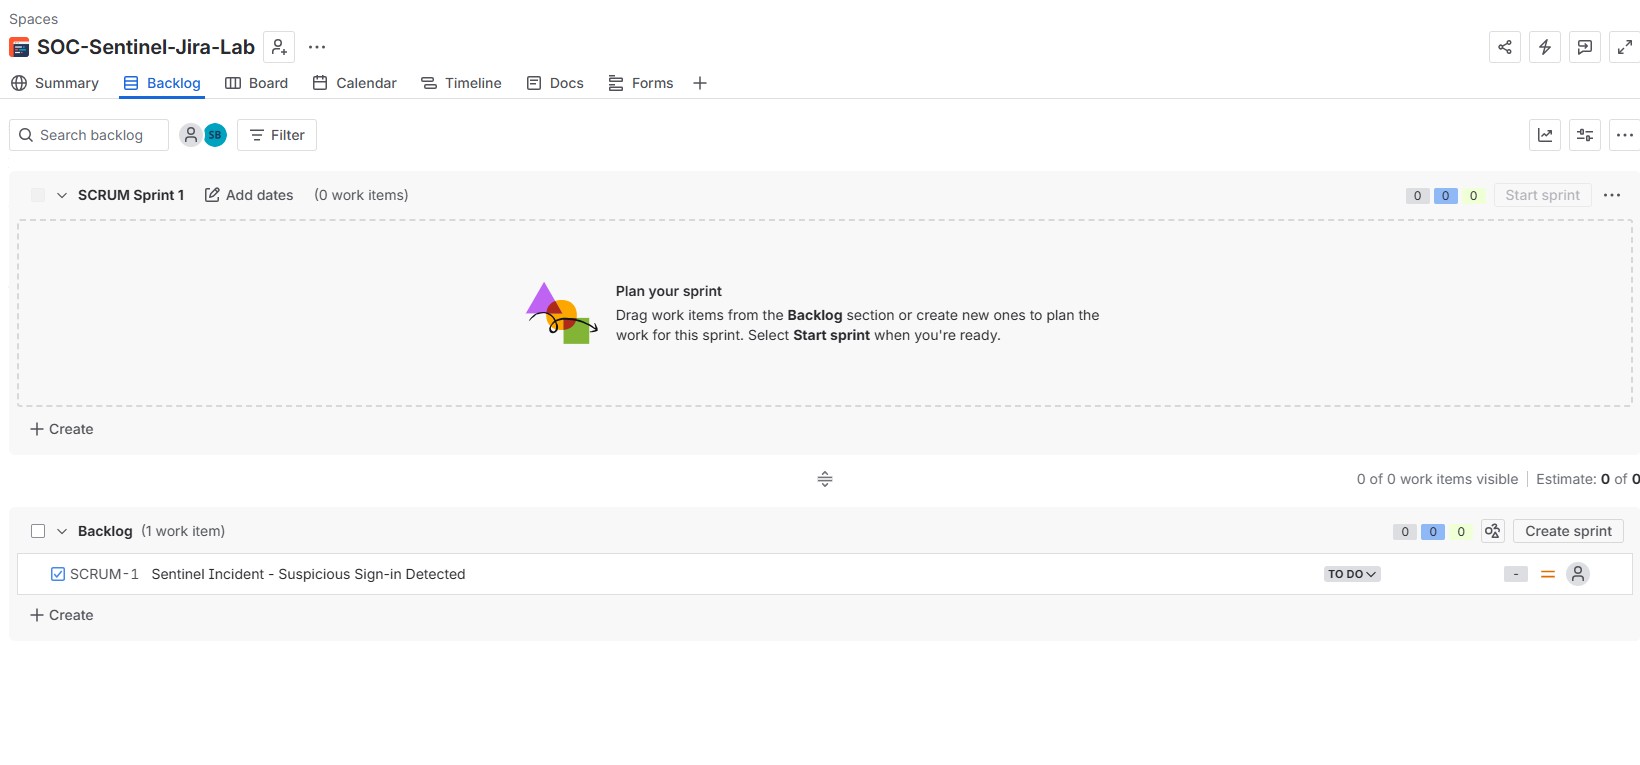Add people to the space

pos(279,47)
